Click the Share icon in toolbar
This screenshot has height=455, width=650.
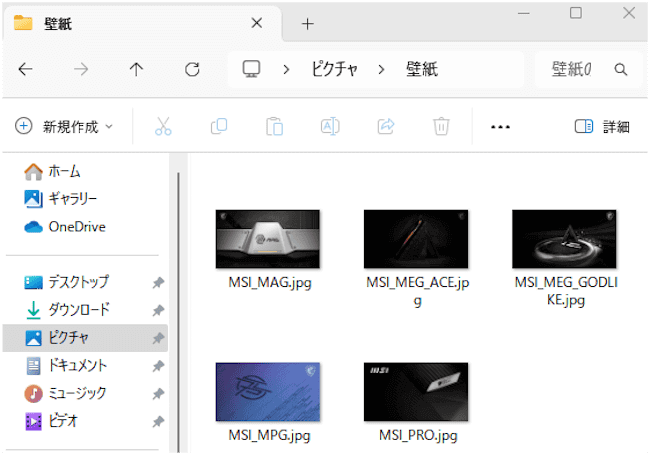(x=386, y=126)
